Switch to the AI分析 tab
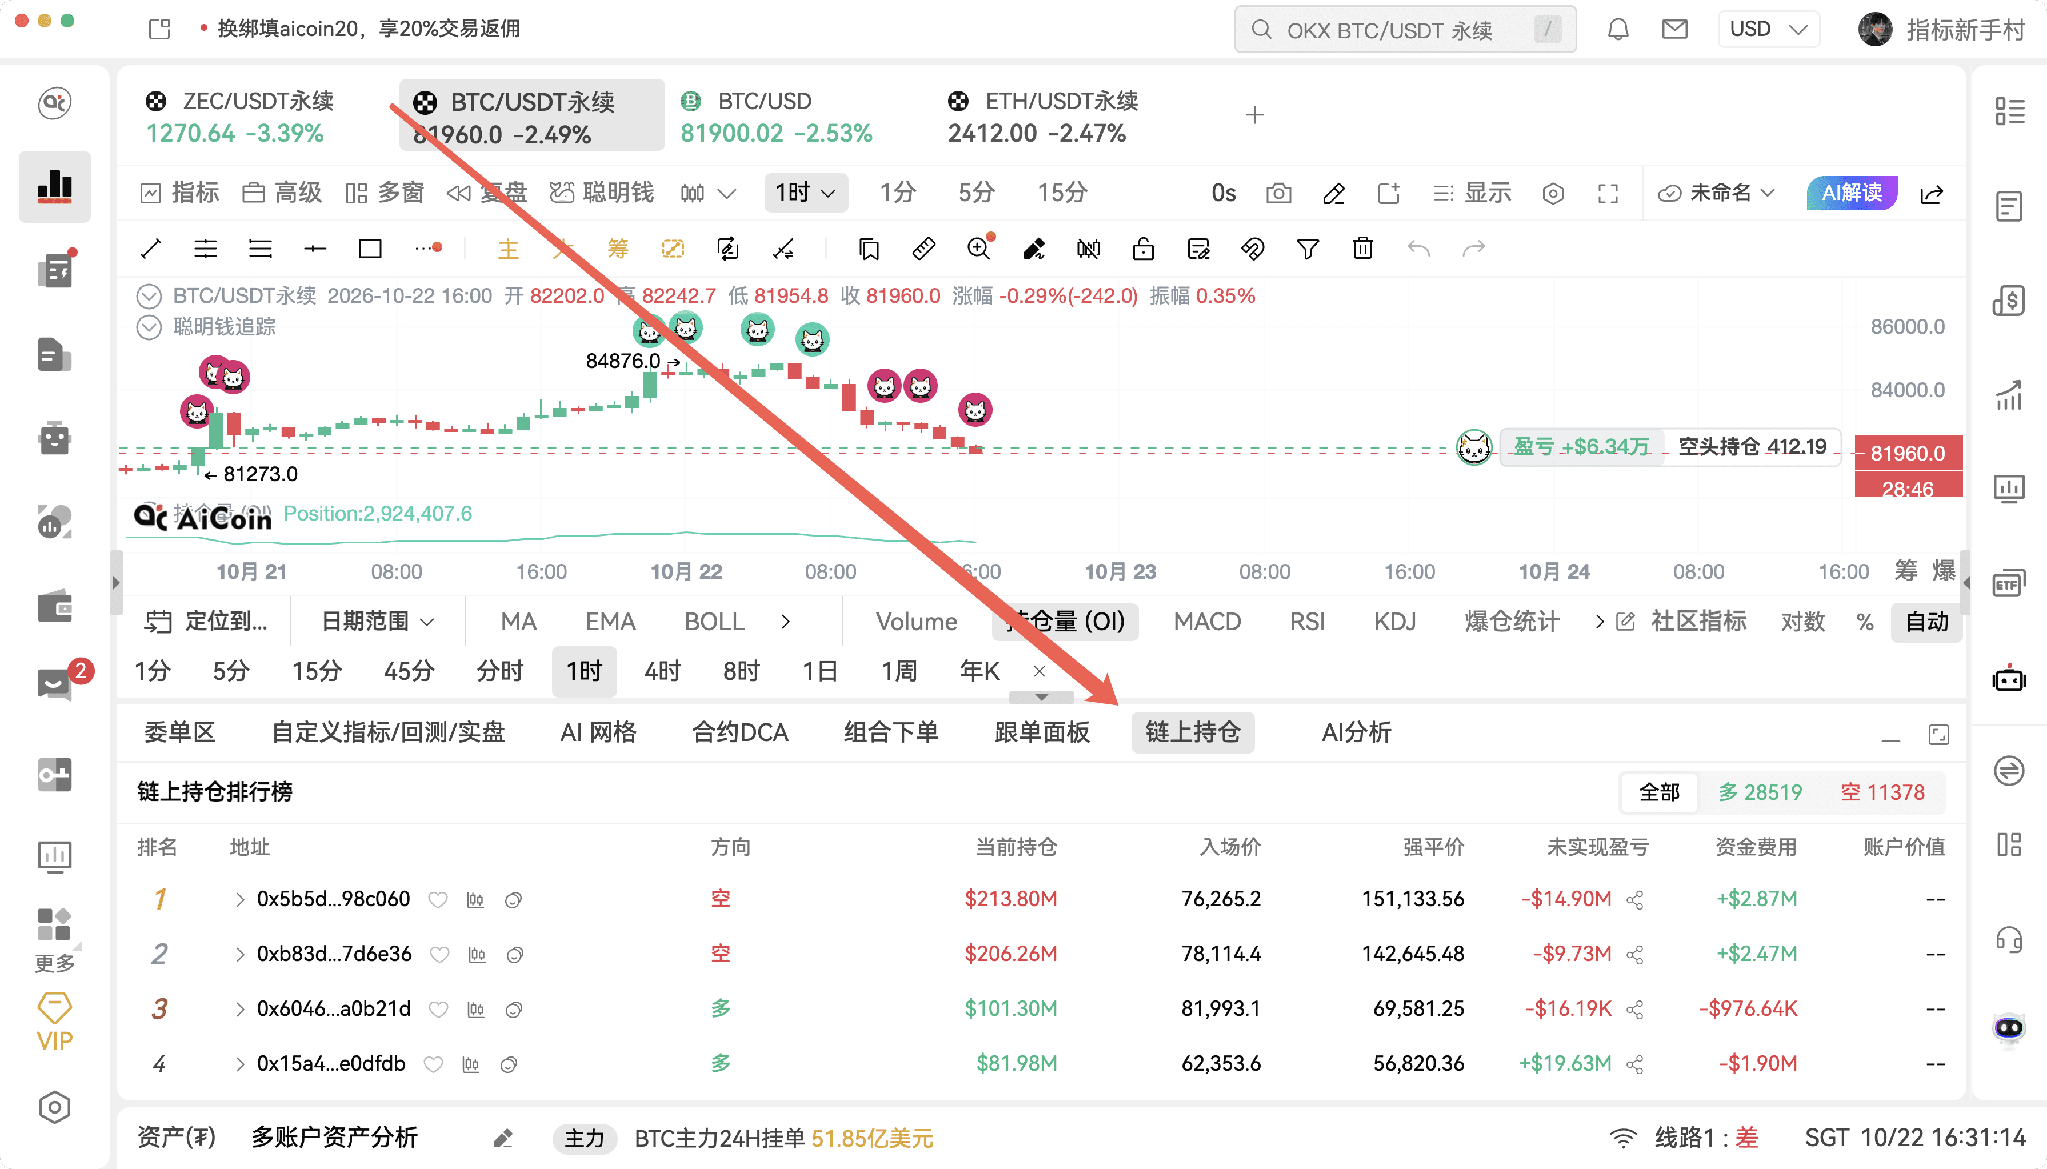 [x=1356, y=733]
